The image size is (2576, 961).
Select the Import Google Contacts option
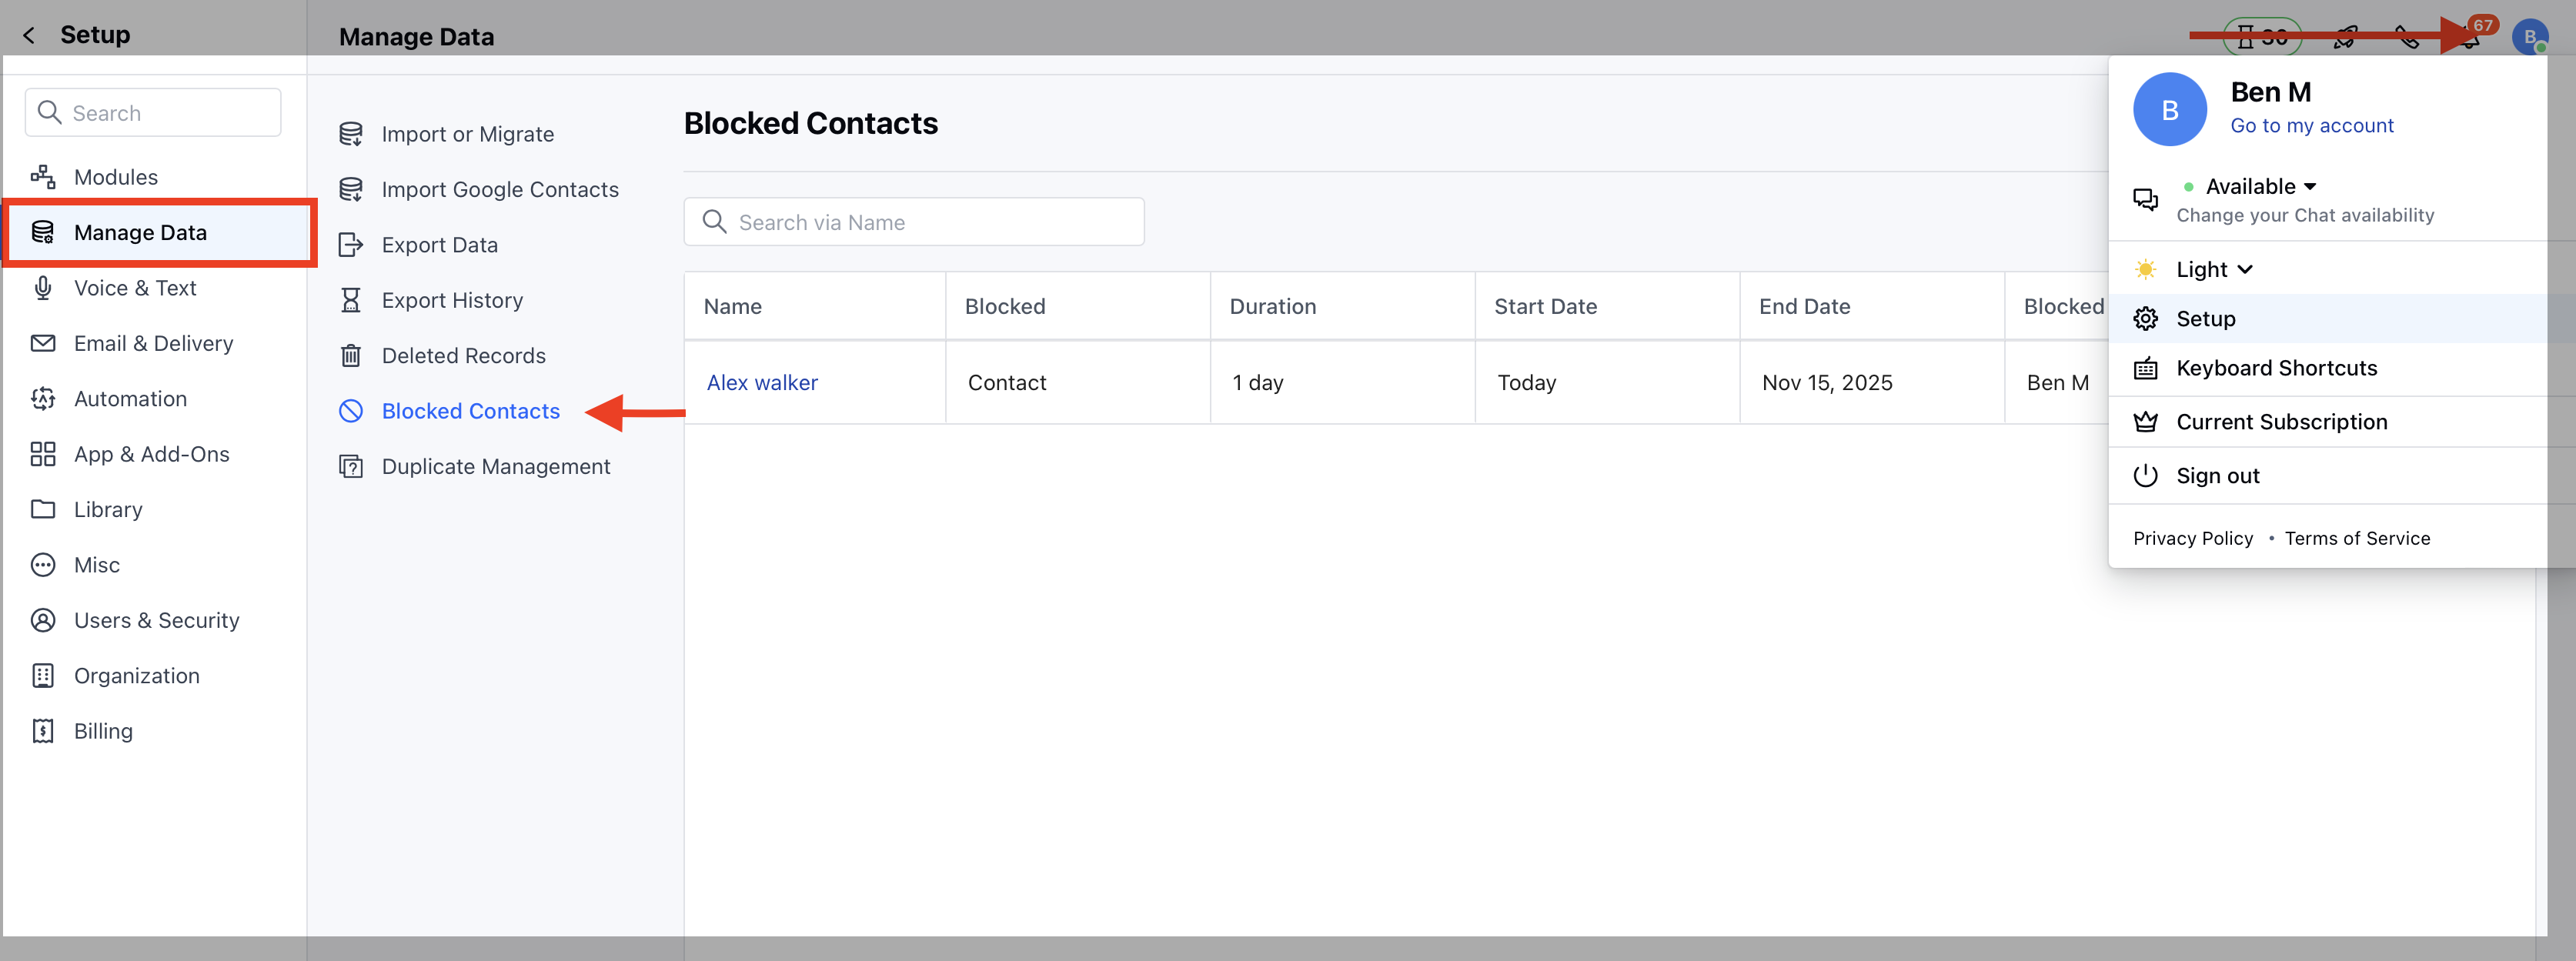[x=499, y=189]
